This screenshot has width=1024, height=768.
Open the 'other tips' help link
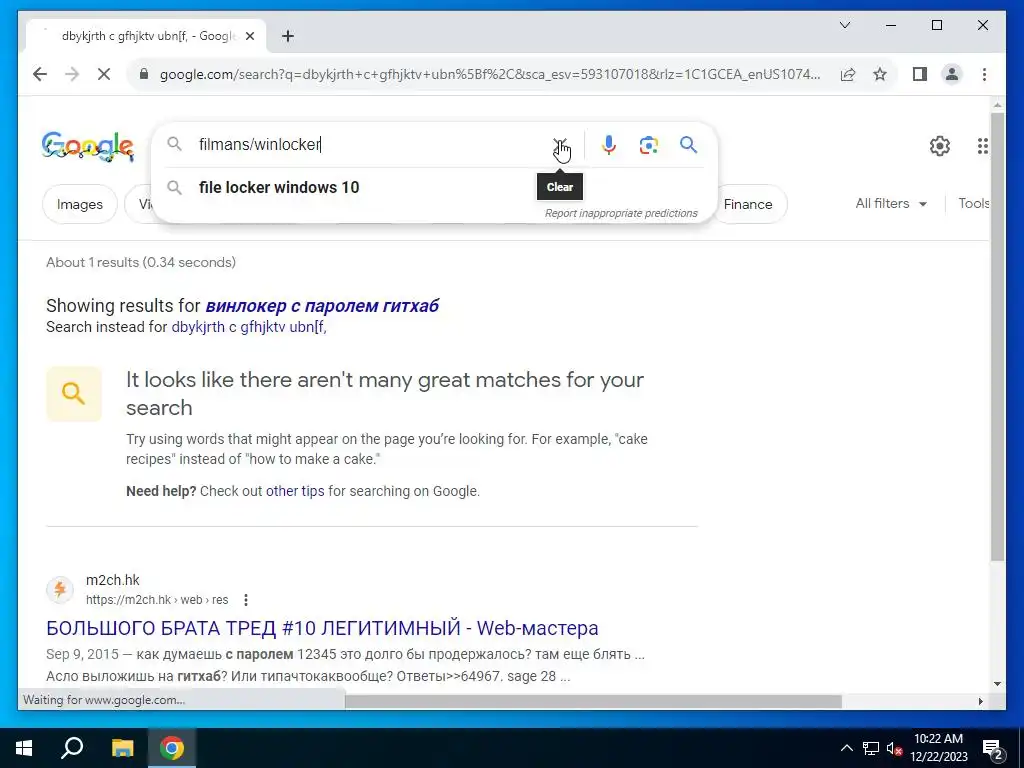(295, 491)
